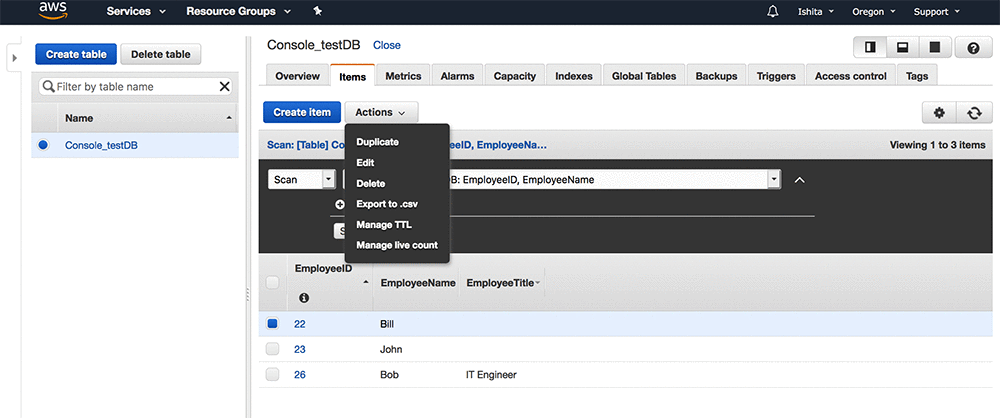Choose Edit from Actions menu
Viewport: 1000px width, 418px height.
click(x=365, y=163)
